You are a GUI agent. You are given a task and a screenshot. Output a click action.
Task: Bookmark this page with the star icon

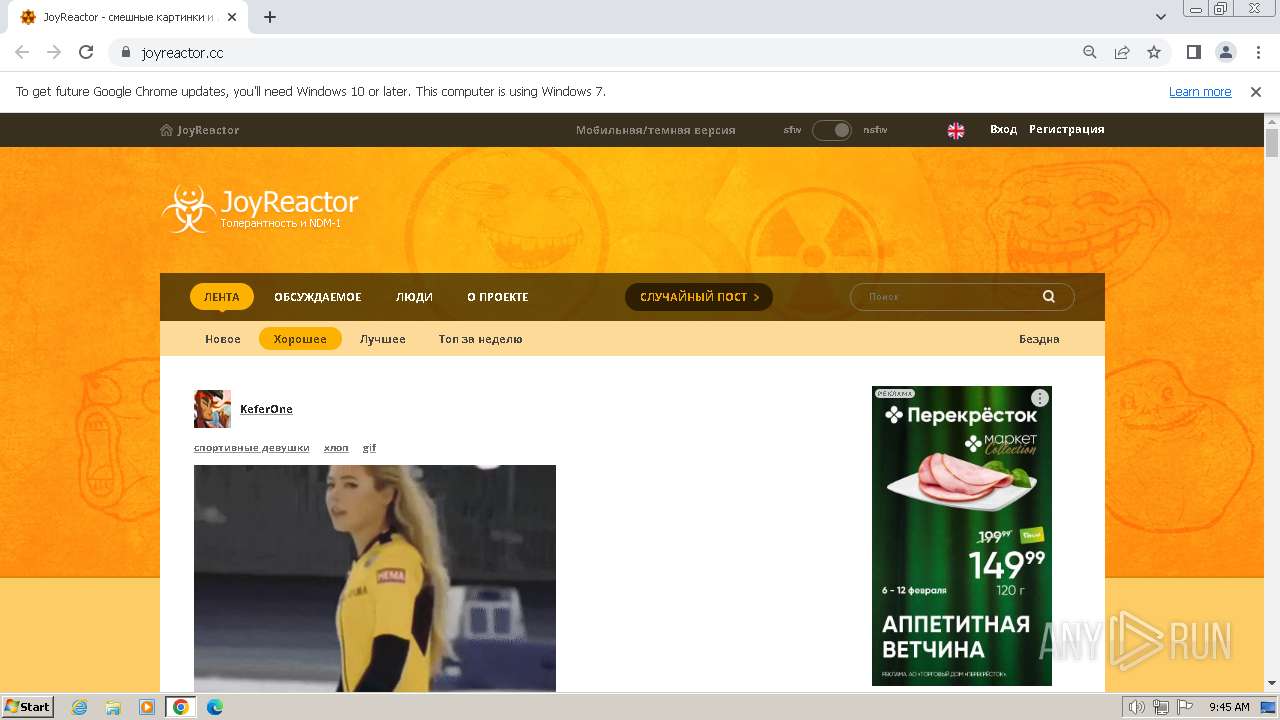pos(1154,52)
